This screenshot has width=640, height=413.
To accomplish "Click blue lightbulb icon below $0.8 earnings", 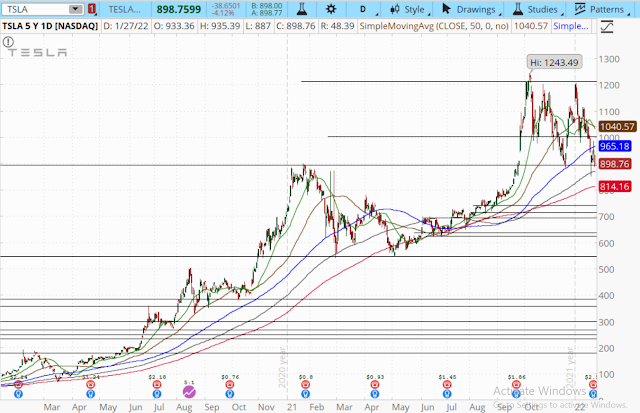I will point(305,394).
